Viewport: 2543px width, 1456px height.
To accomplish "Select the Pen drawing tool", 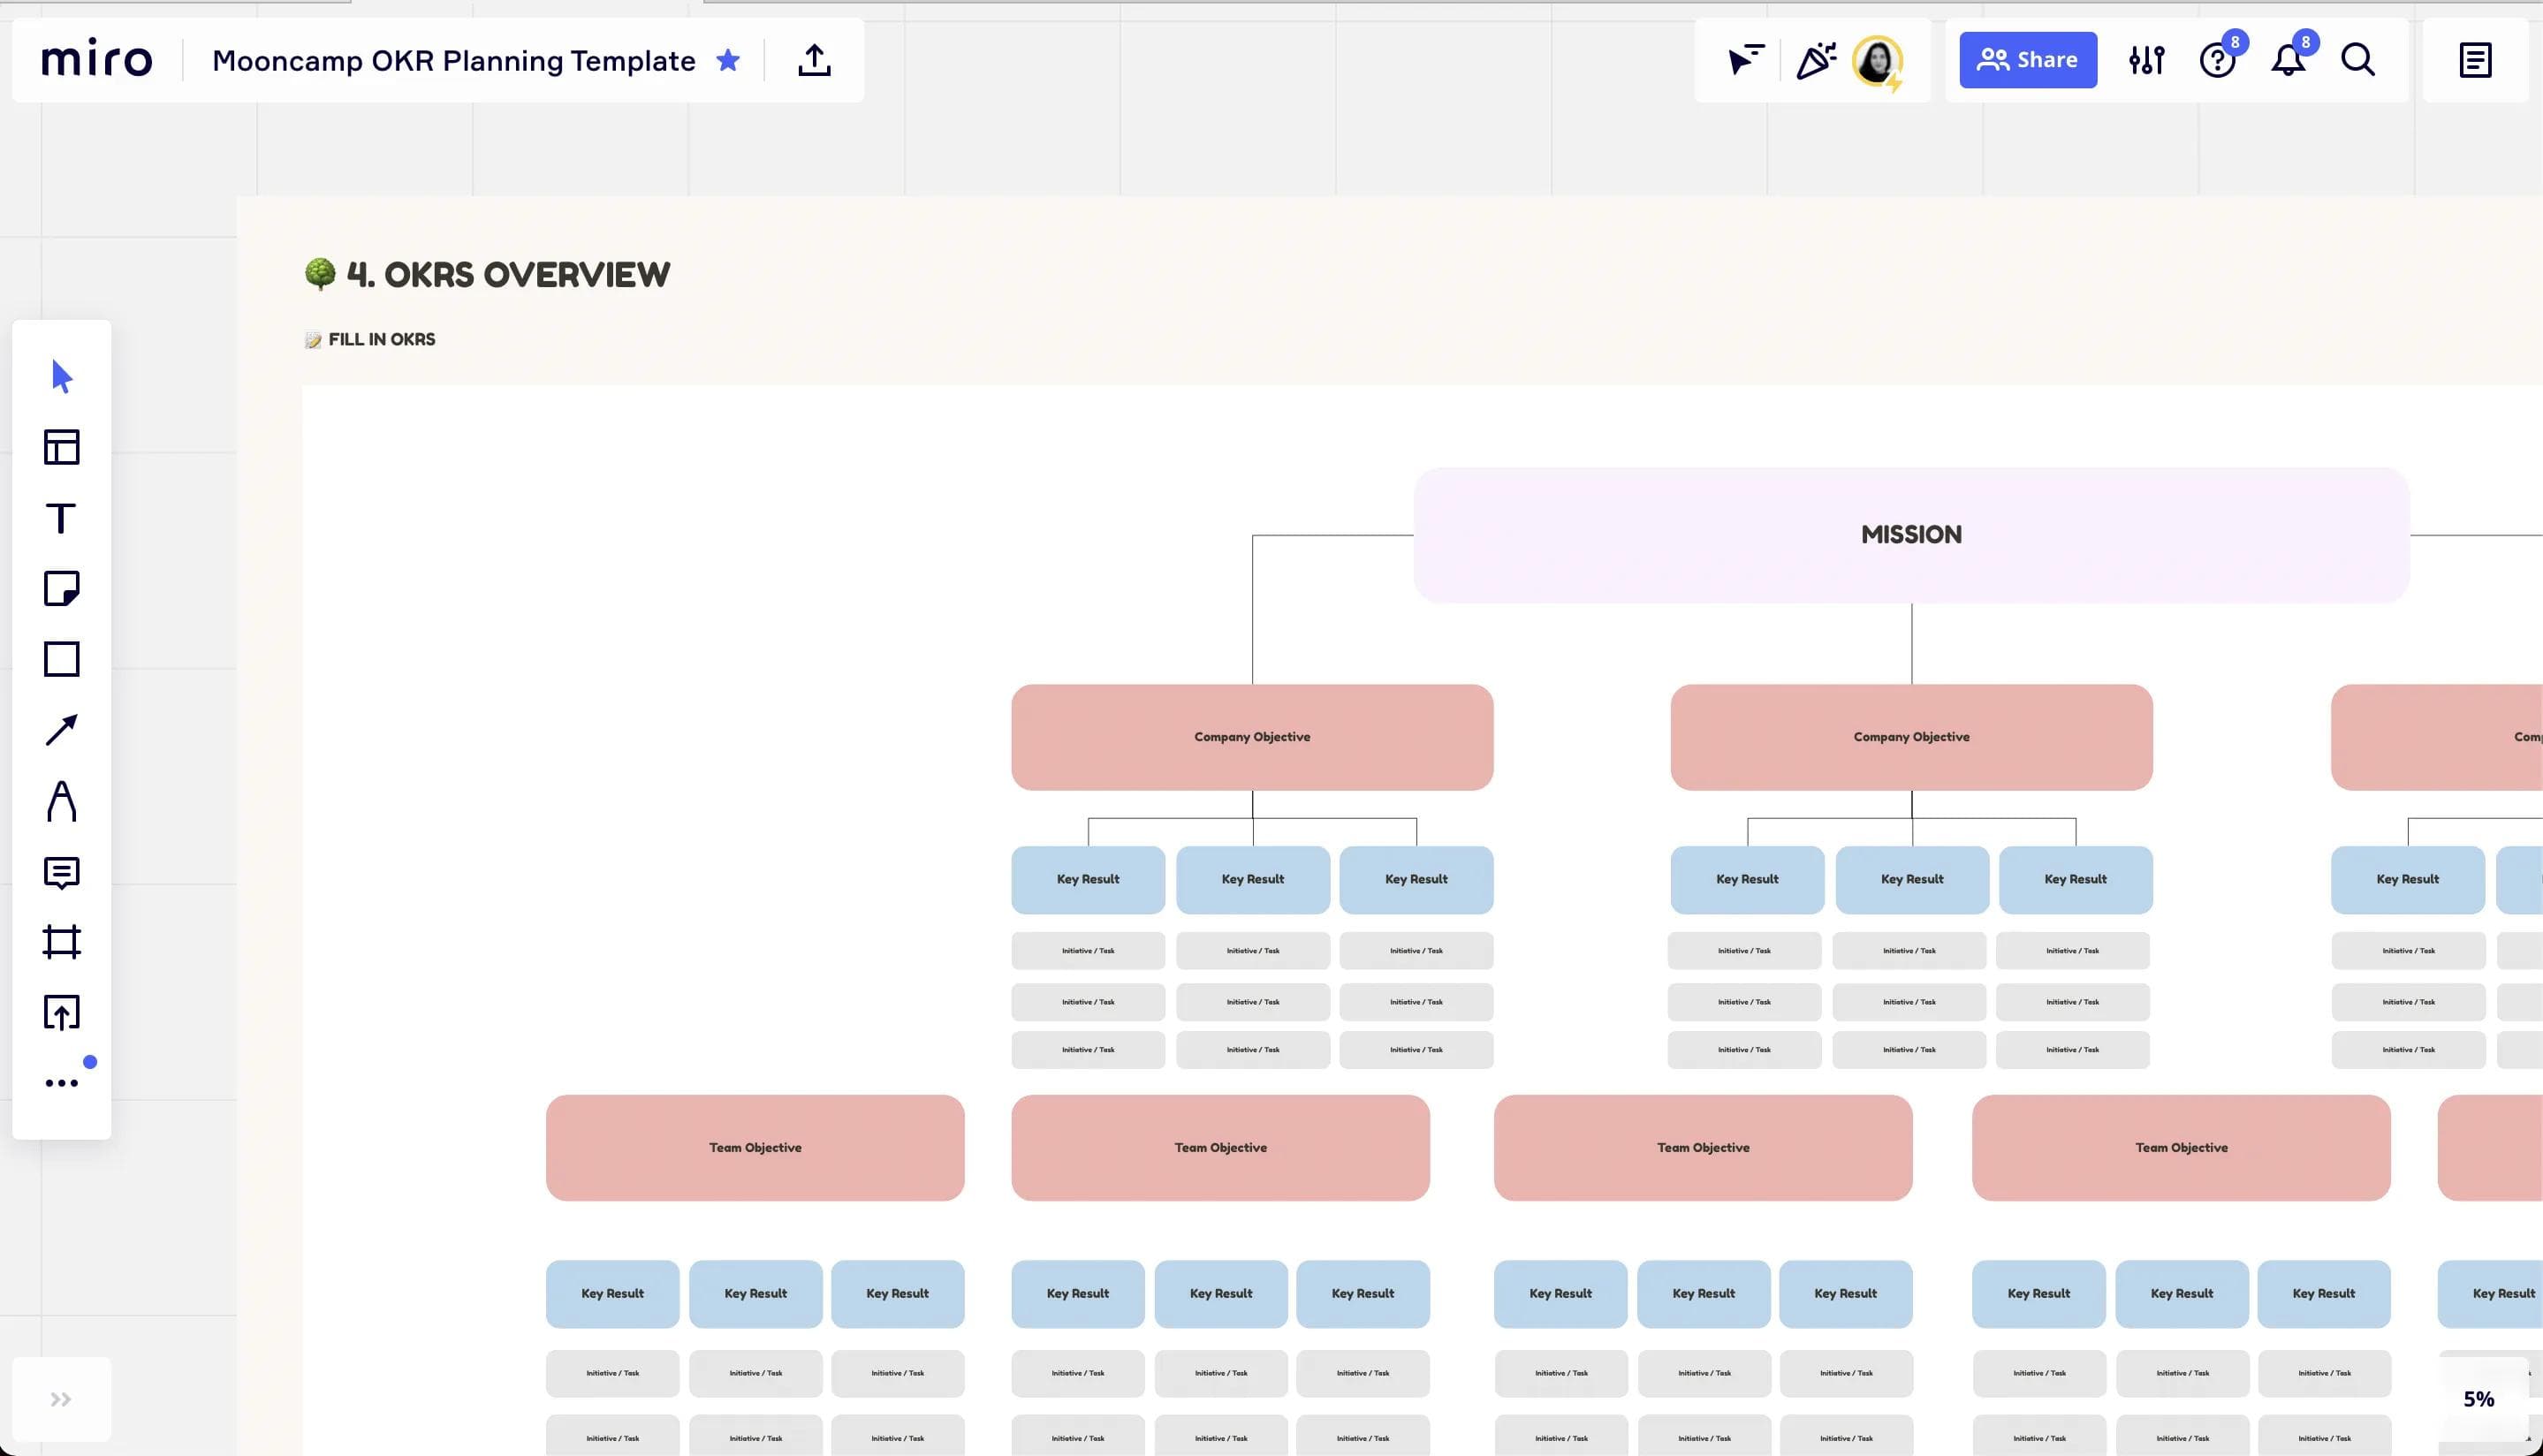I will click(61, 801).
